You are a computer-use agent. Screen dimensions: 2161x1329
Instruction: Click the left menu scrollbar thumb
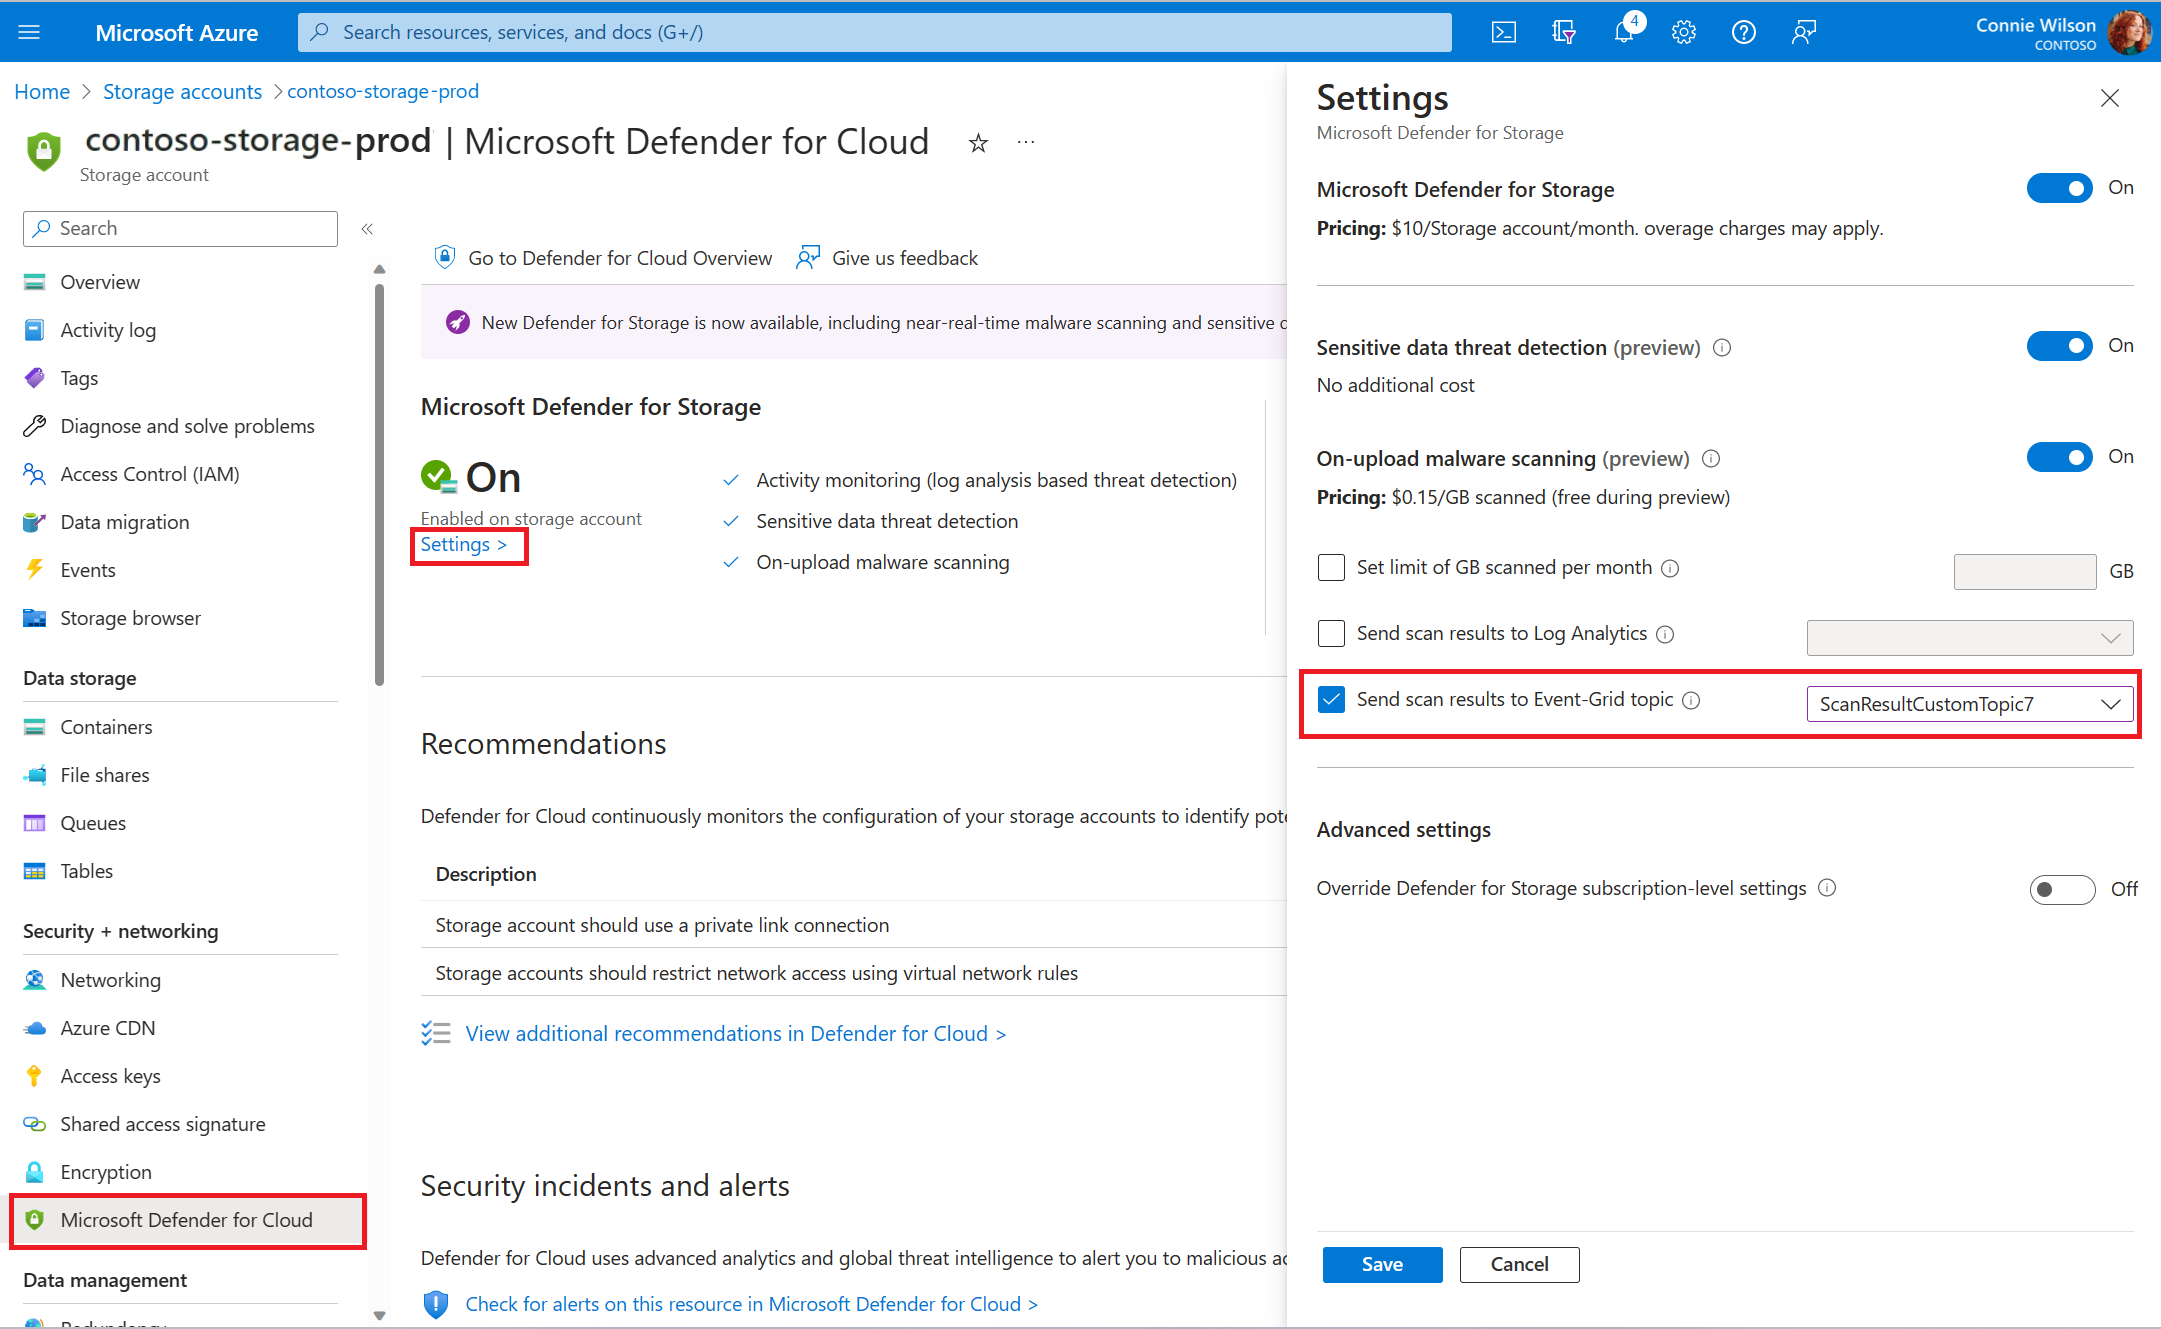pyautogui.click(x=379, y=485)
